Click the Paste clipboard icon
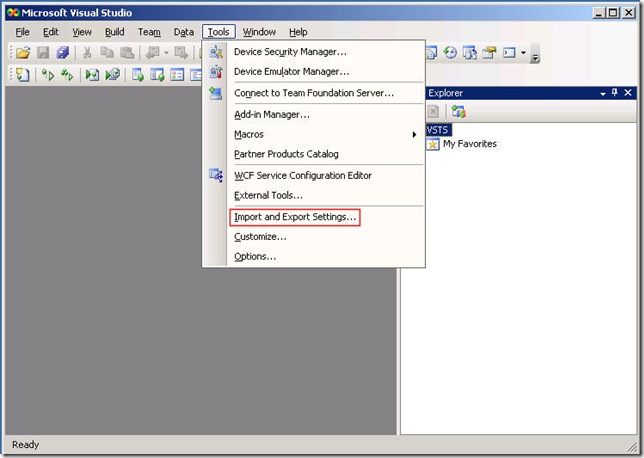The height and width of the screenshot is (458, 644). [127, 53]
